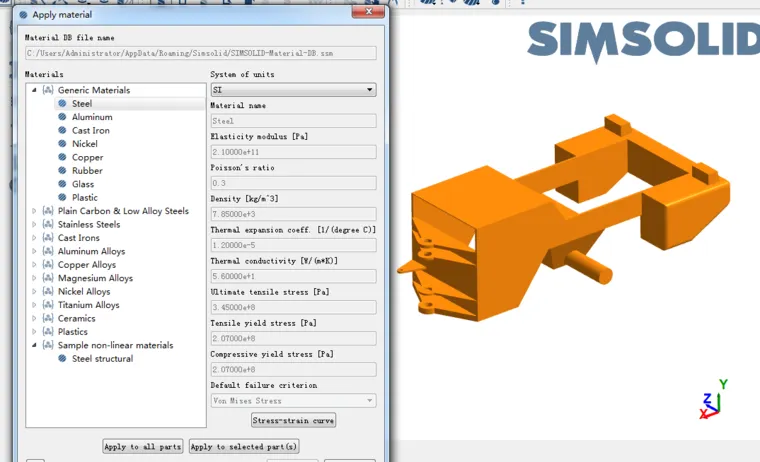760x462 pixels.
Task: Select Glass material
Action: 83,184
